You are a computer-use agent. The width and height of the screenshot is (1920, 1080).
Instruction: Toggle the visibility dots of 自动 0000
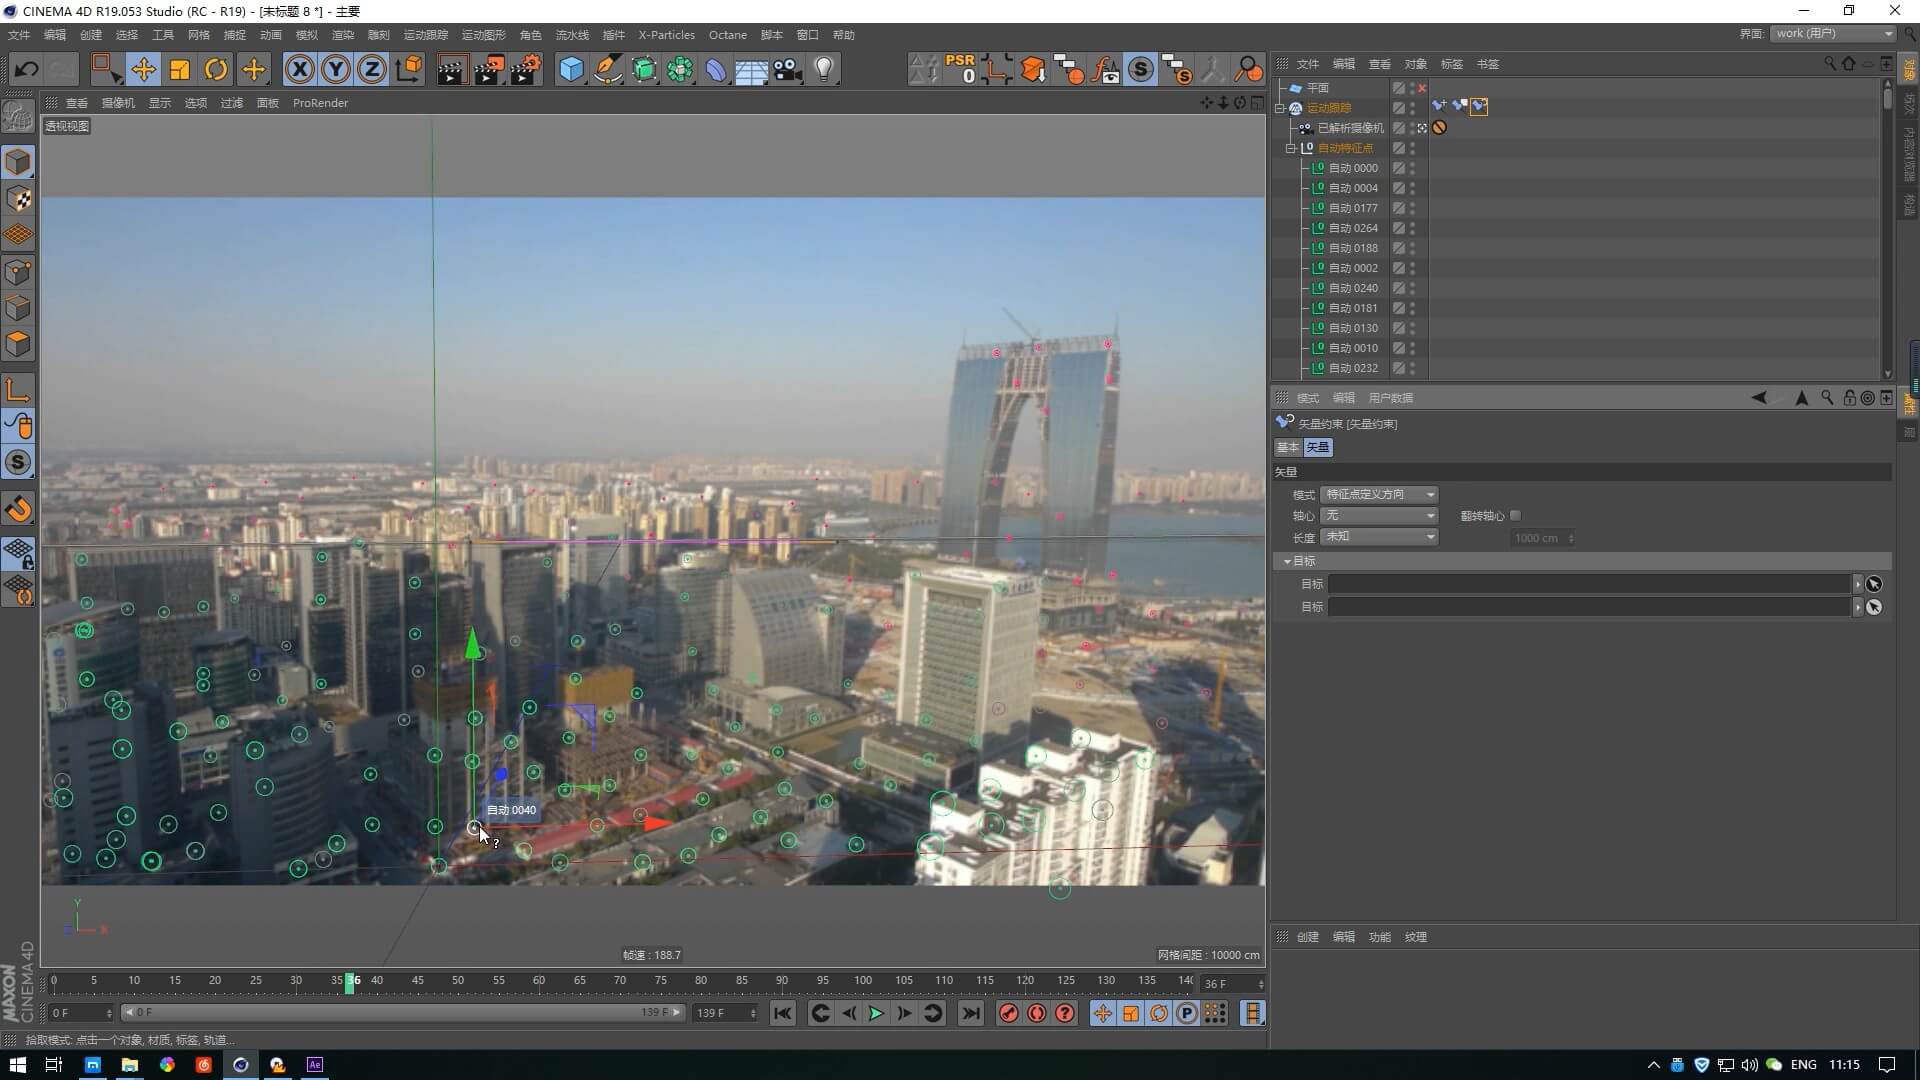[1413, 168]
